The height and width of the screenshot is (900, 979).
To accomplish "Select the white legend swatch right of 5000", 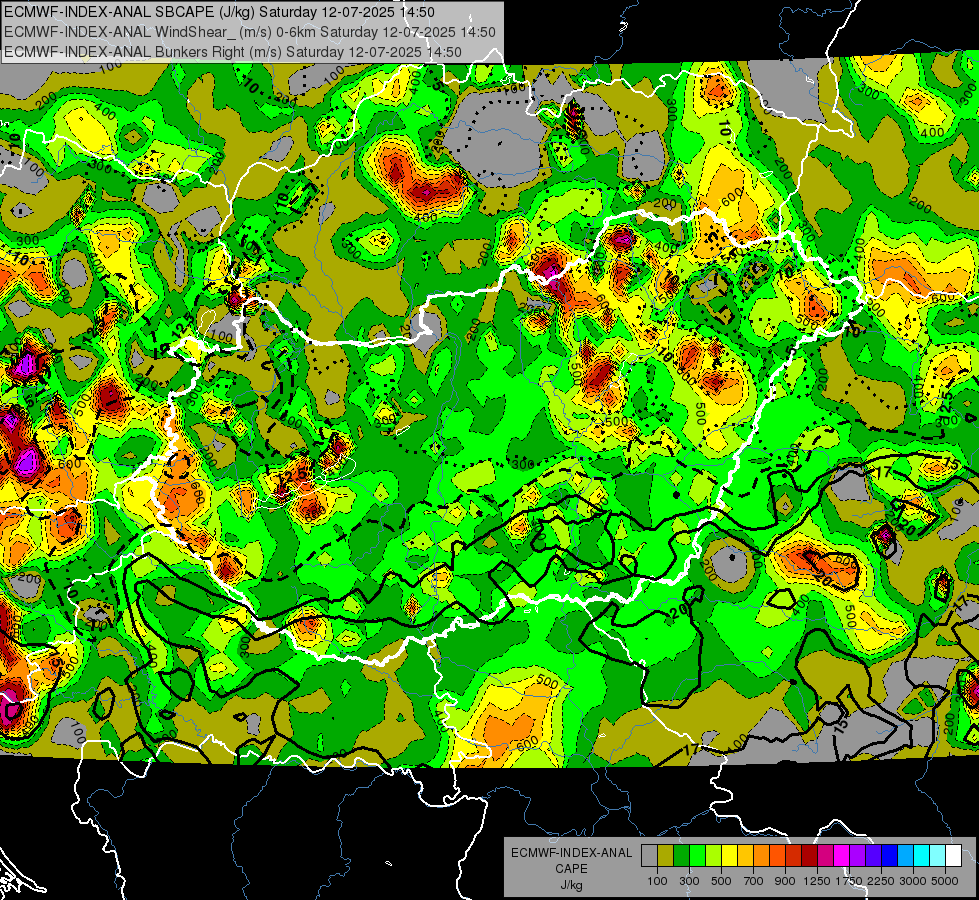I will tap(953, 856).
